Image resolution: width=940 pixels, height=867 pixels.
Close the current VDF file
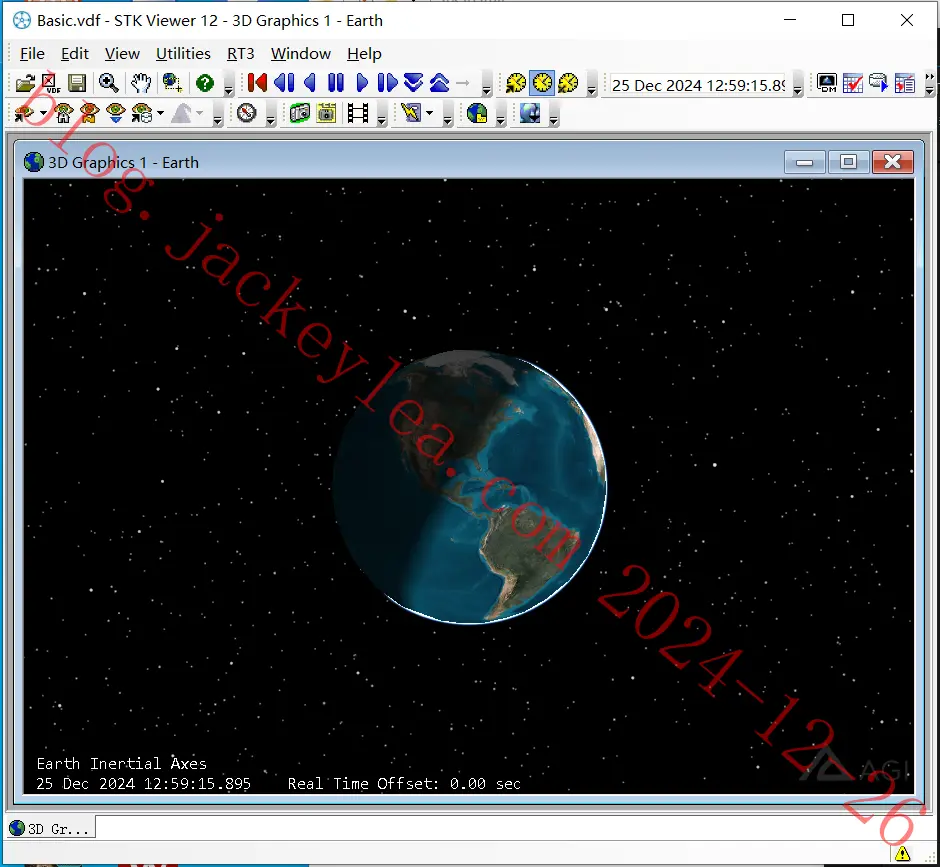[50, 83]
